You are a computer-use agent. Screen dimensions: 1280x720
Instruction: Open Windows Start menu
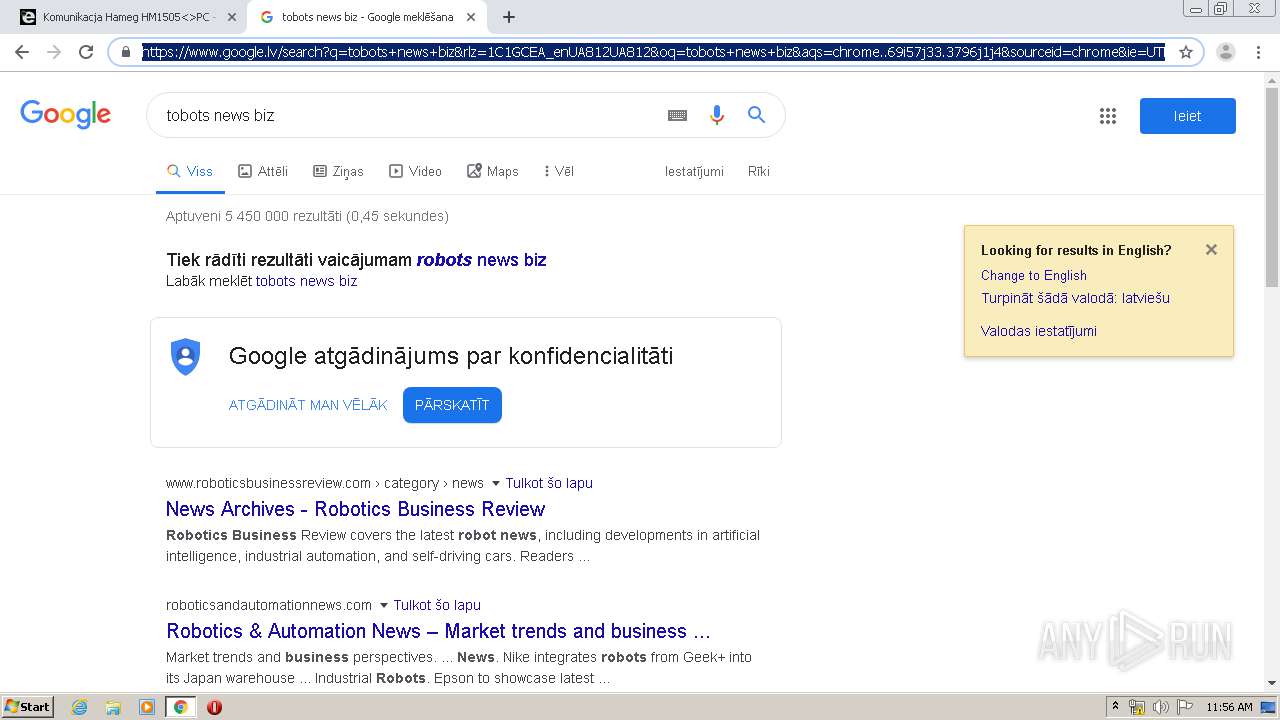tap(28, 707)
